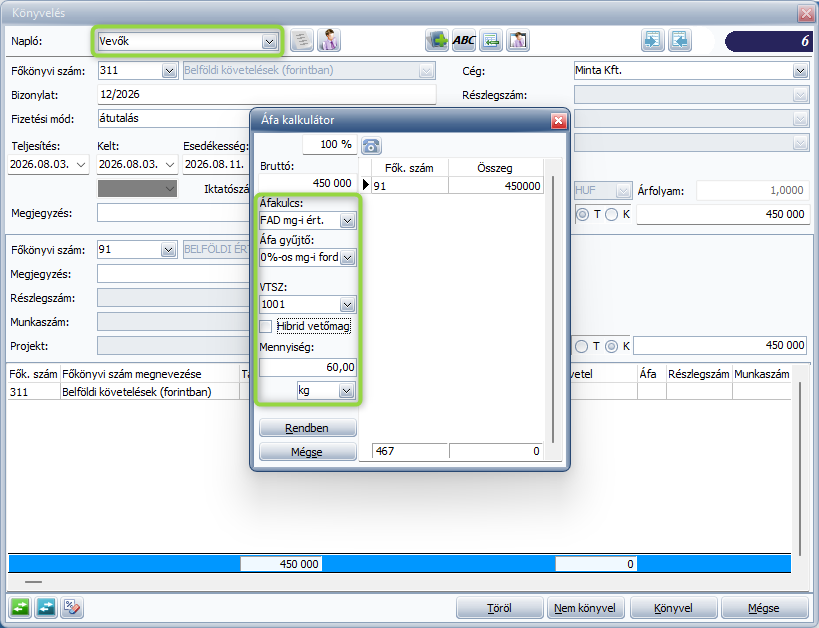The height and width of the screenshot is (628, 819).
Task: Click the person-in-window toolbar icon
Action: coord(518,40)
